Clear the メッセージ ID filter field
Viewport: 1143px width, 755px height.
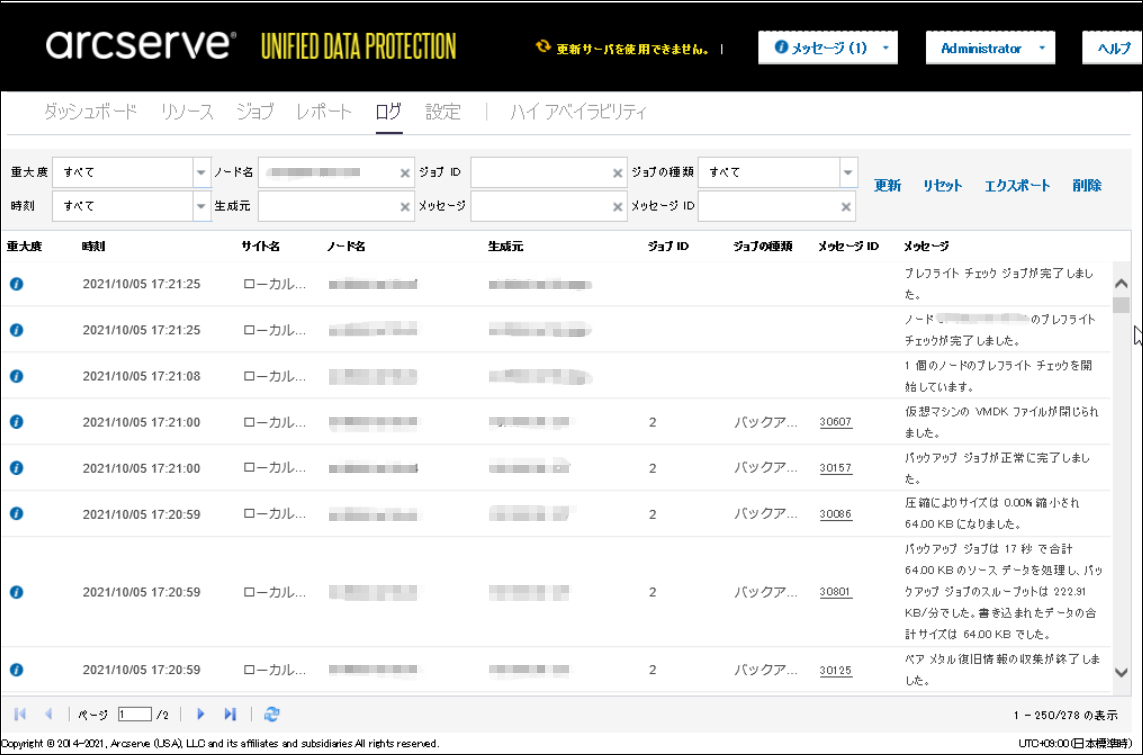(x=846, y=207)
